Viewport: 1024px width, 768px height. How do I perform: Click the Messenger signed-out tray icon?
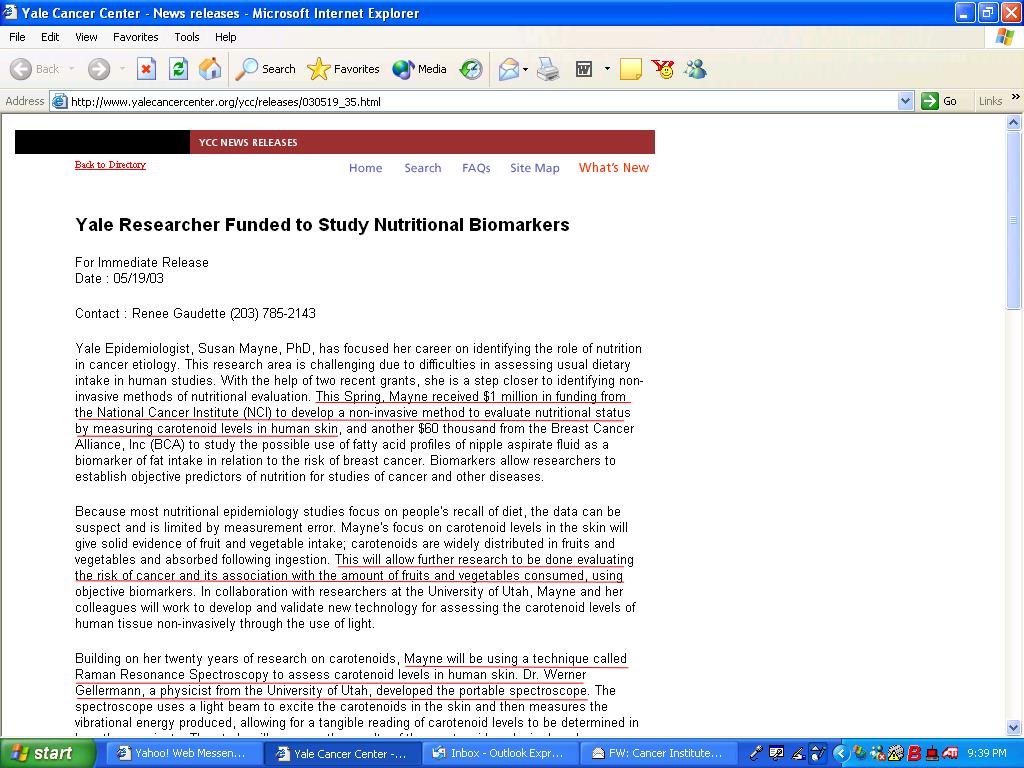[x=878, y=754]
